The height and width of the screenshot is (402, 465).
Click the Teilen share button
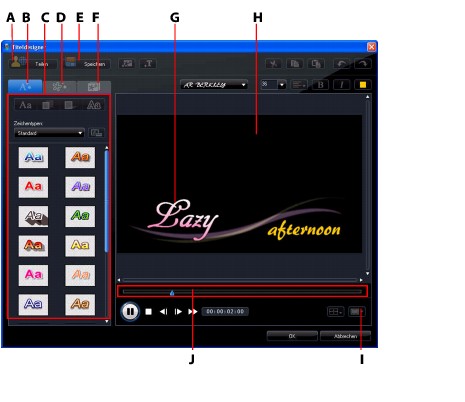[x=33, y=63]
